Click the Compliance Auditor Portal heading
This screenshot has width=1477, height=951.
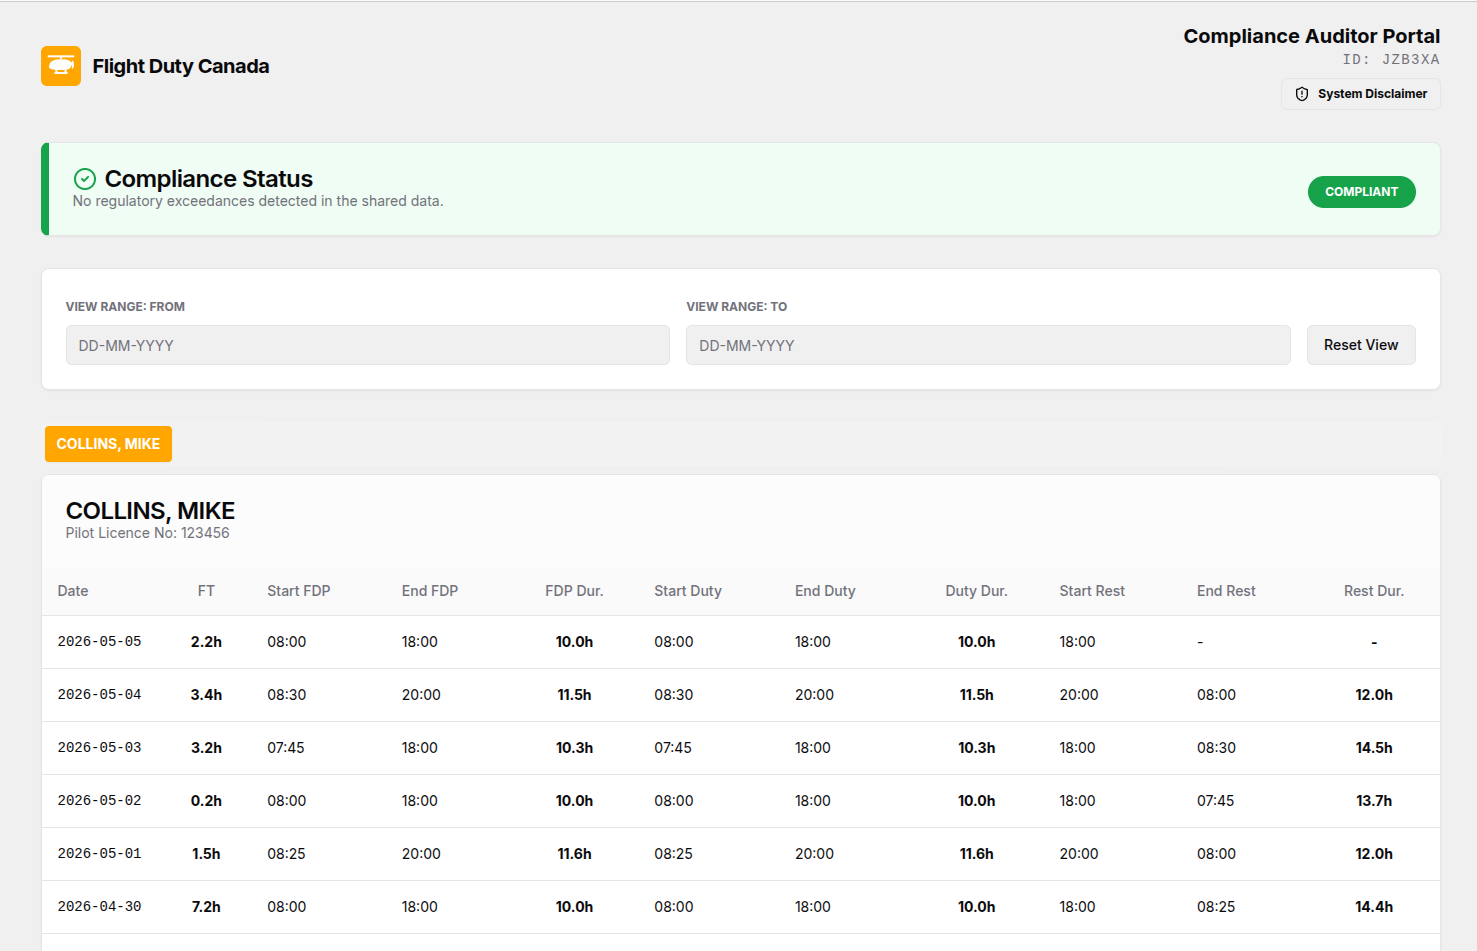pos(1312,36)
